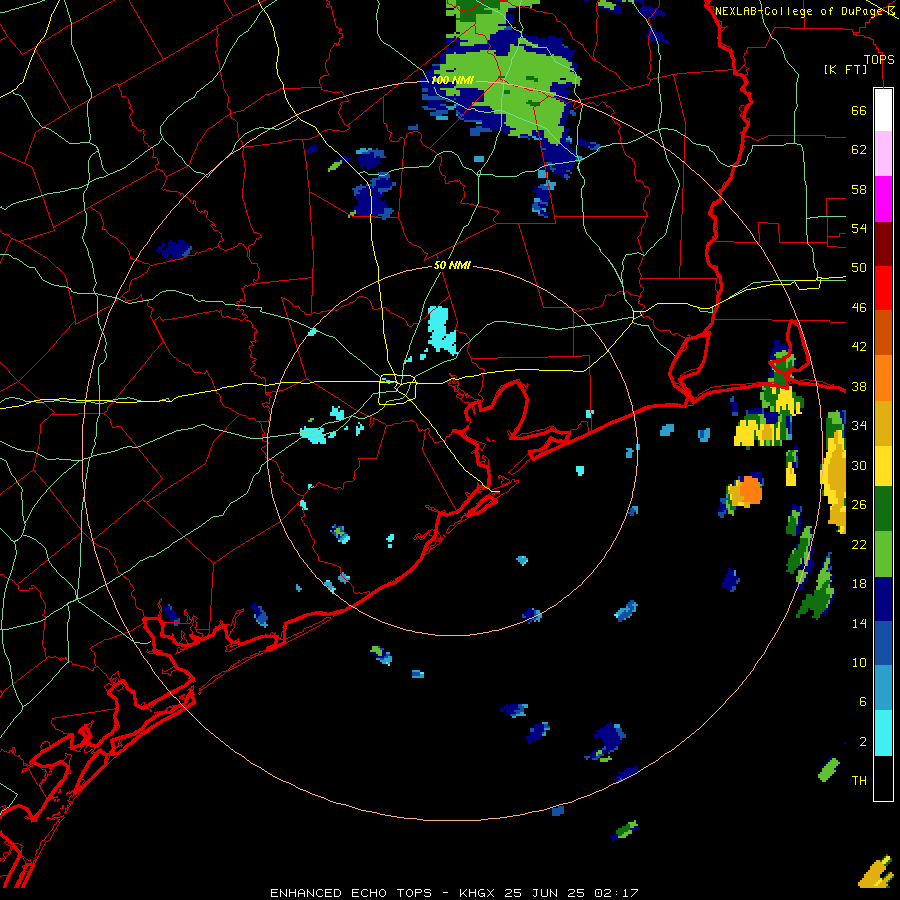This screenshot has width=900, height=900.
Task: Click the black TH threshold swatch
Action: 883,778
